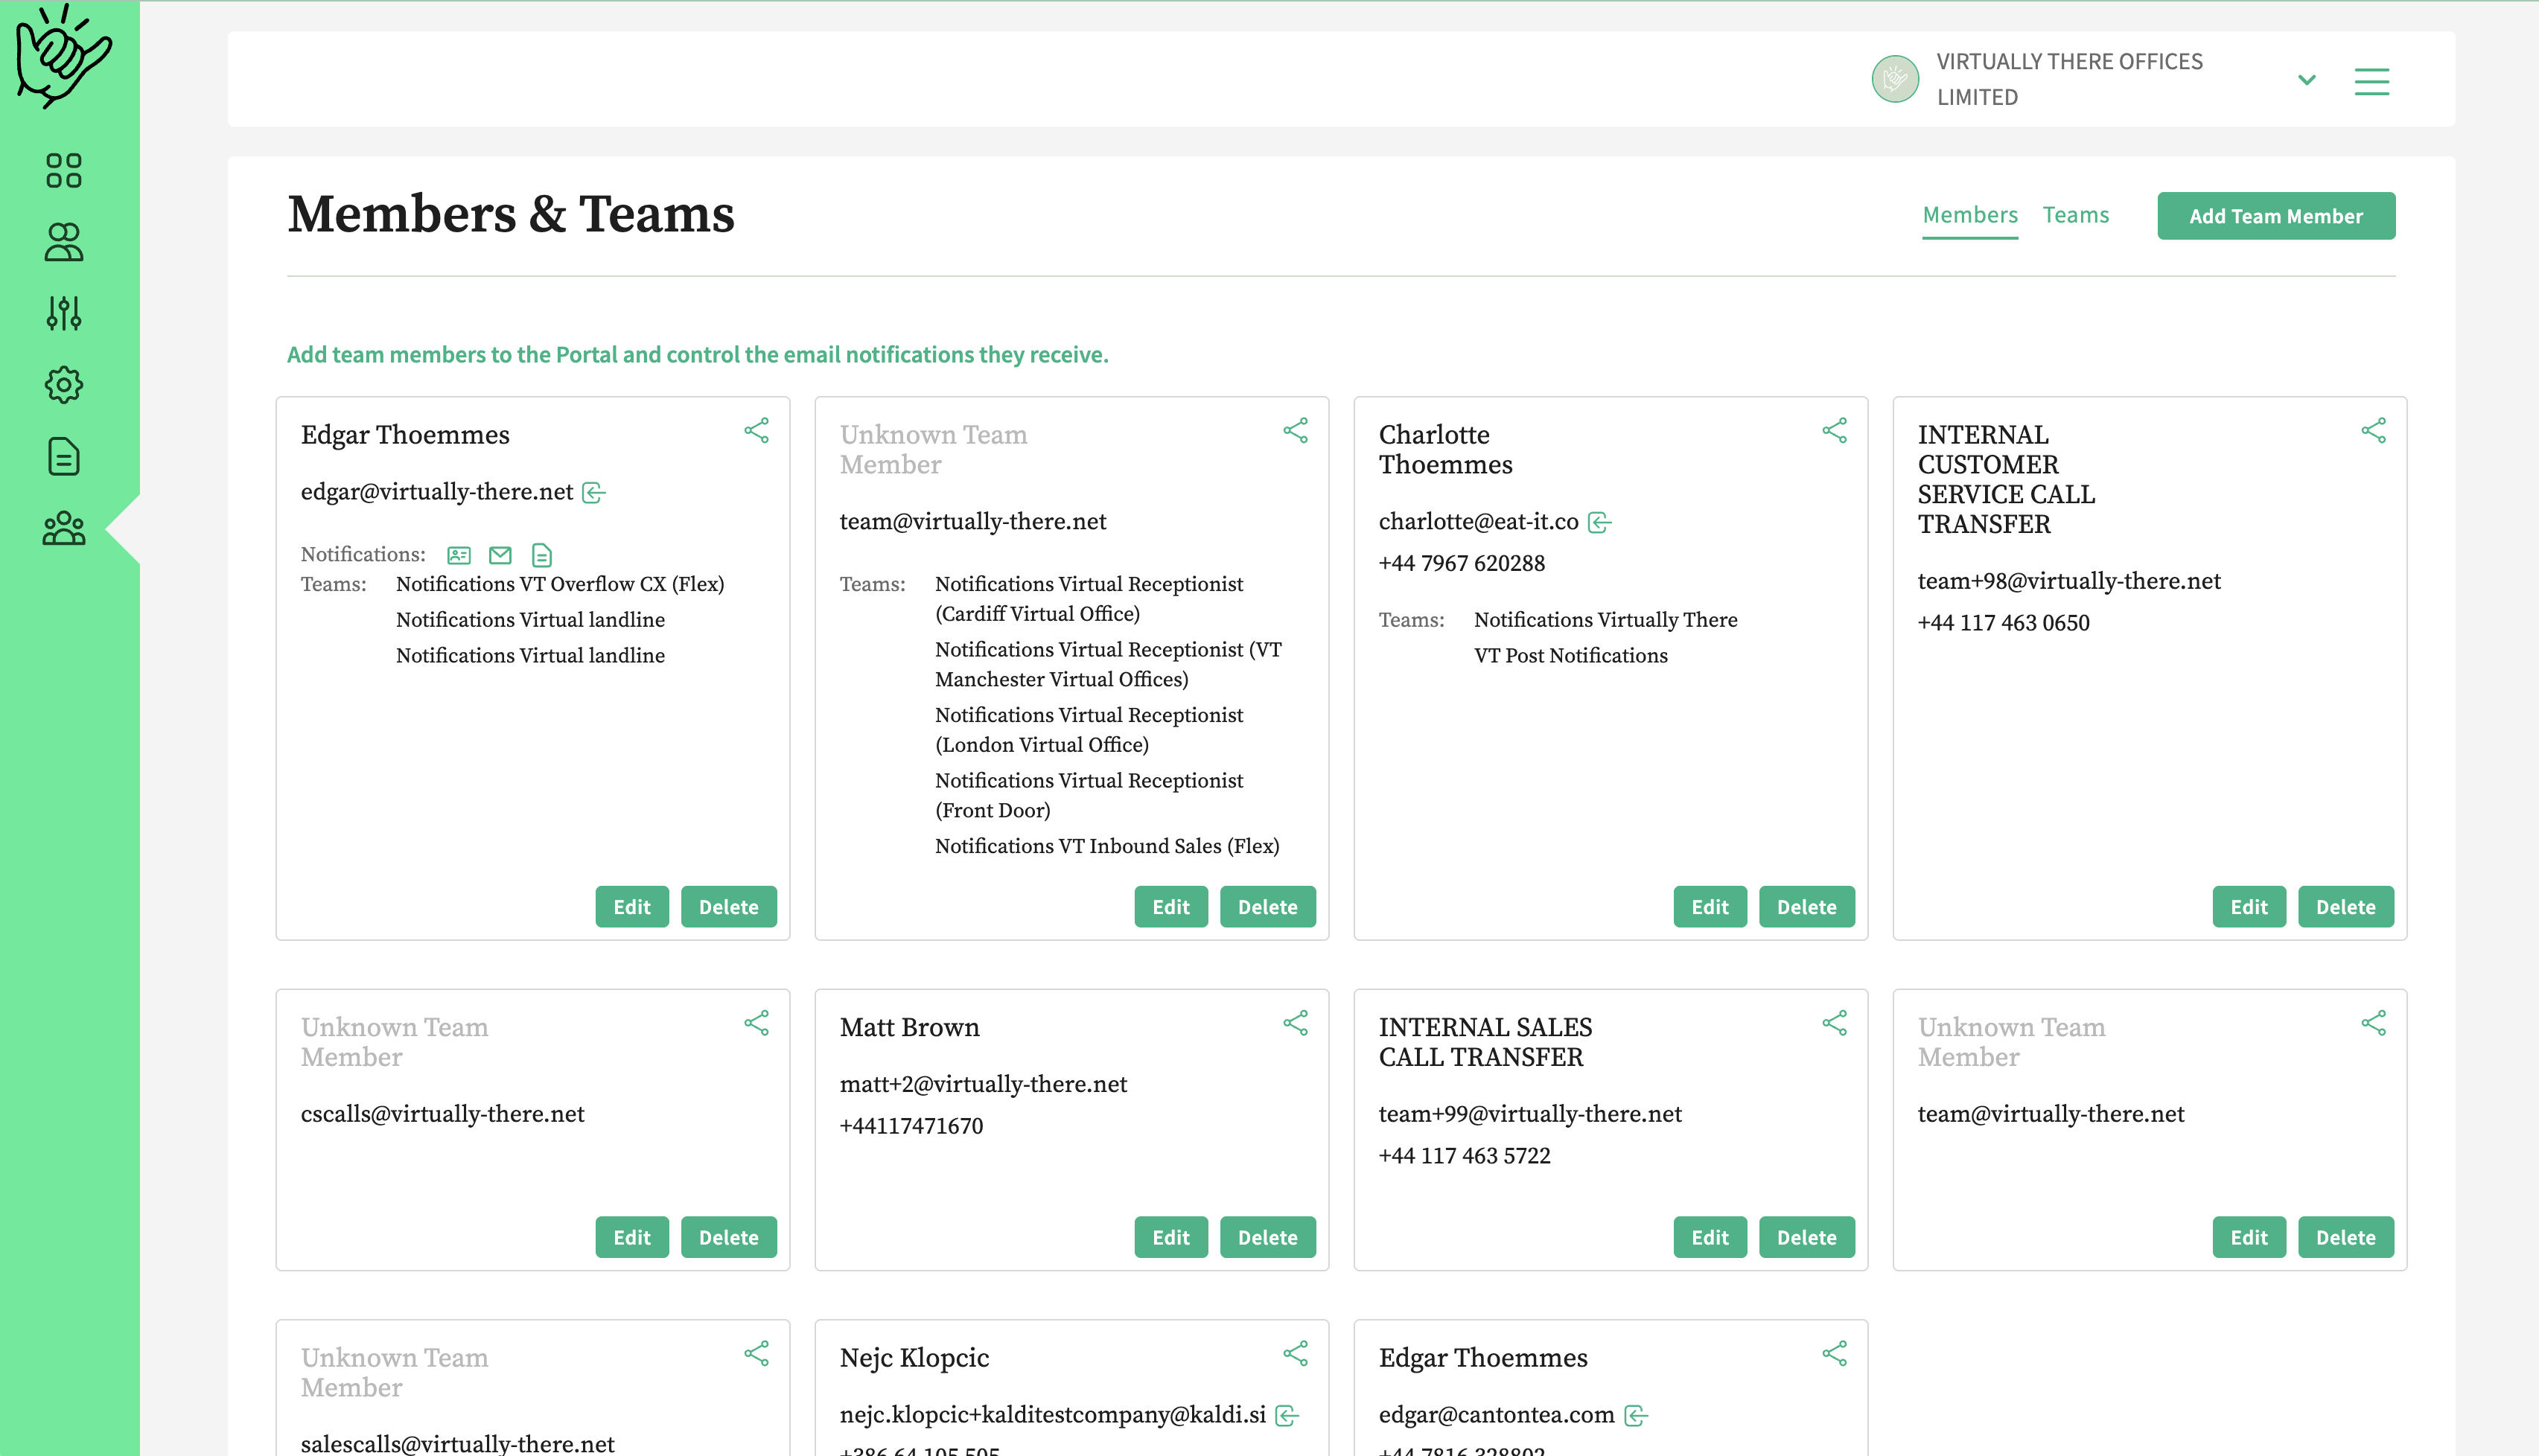
Task: Open the dashboard grid icon in sidebar
Action: 63,171
